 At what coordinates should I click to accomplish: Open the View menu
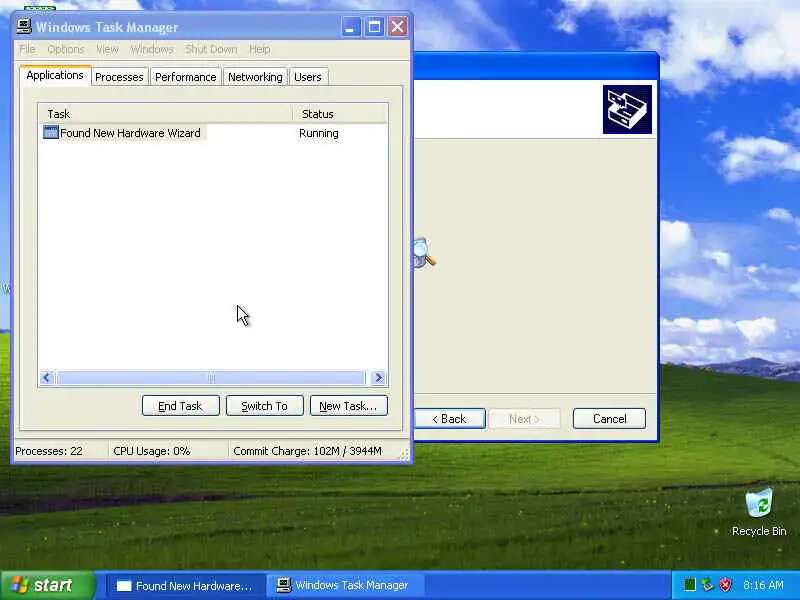click(x=107, y=49)
